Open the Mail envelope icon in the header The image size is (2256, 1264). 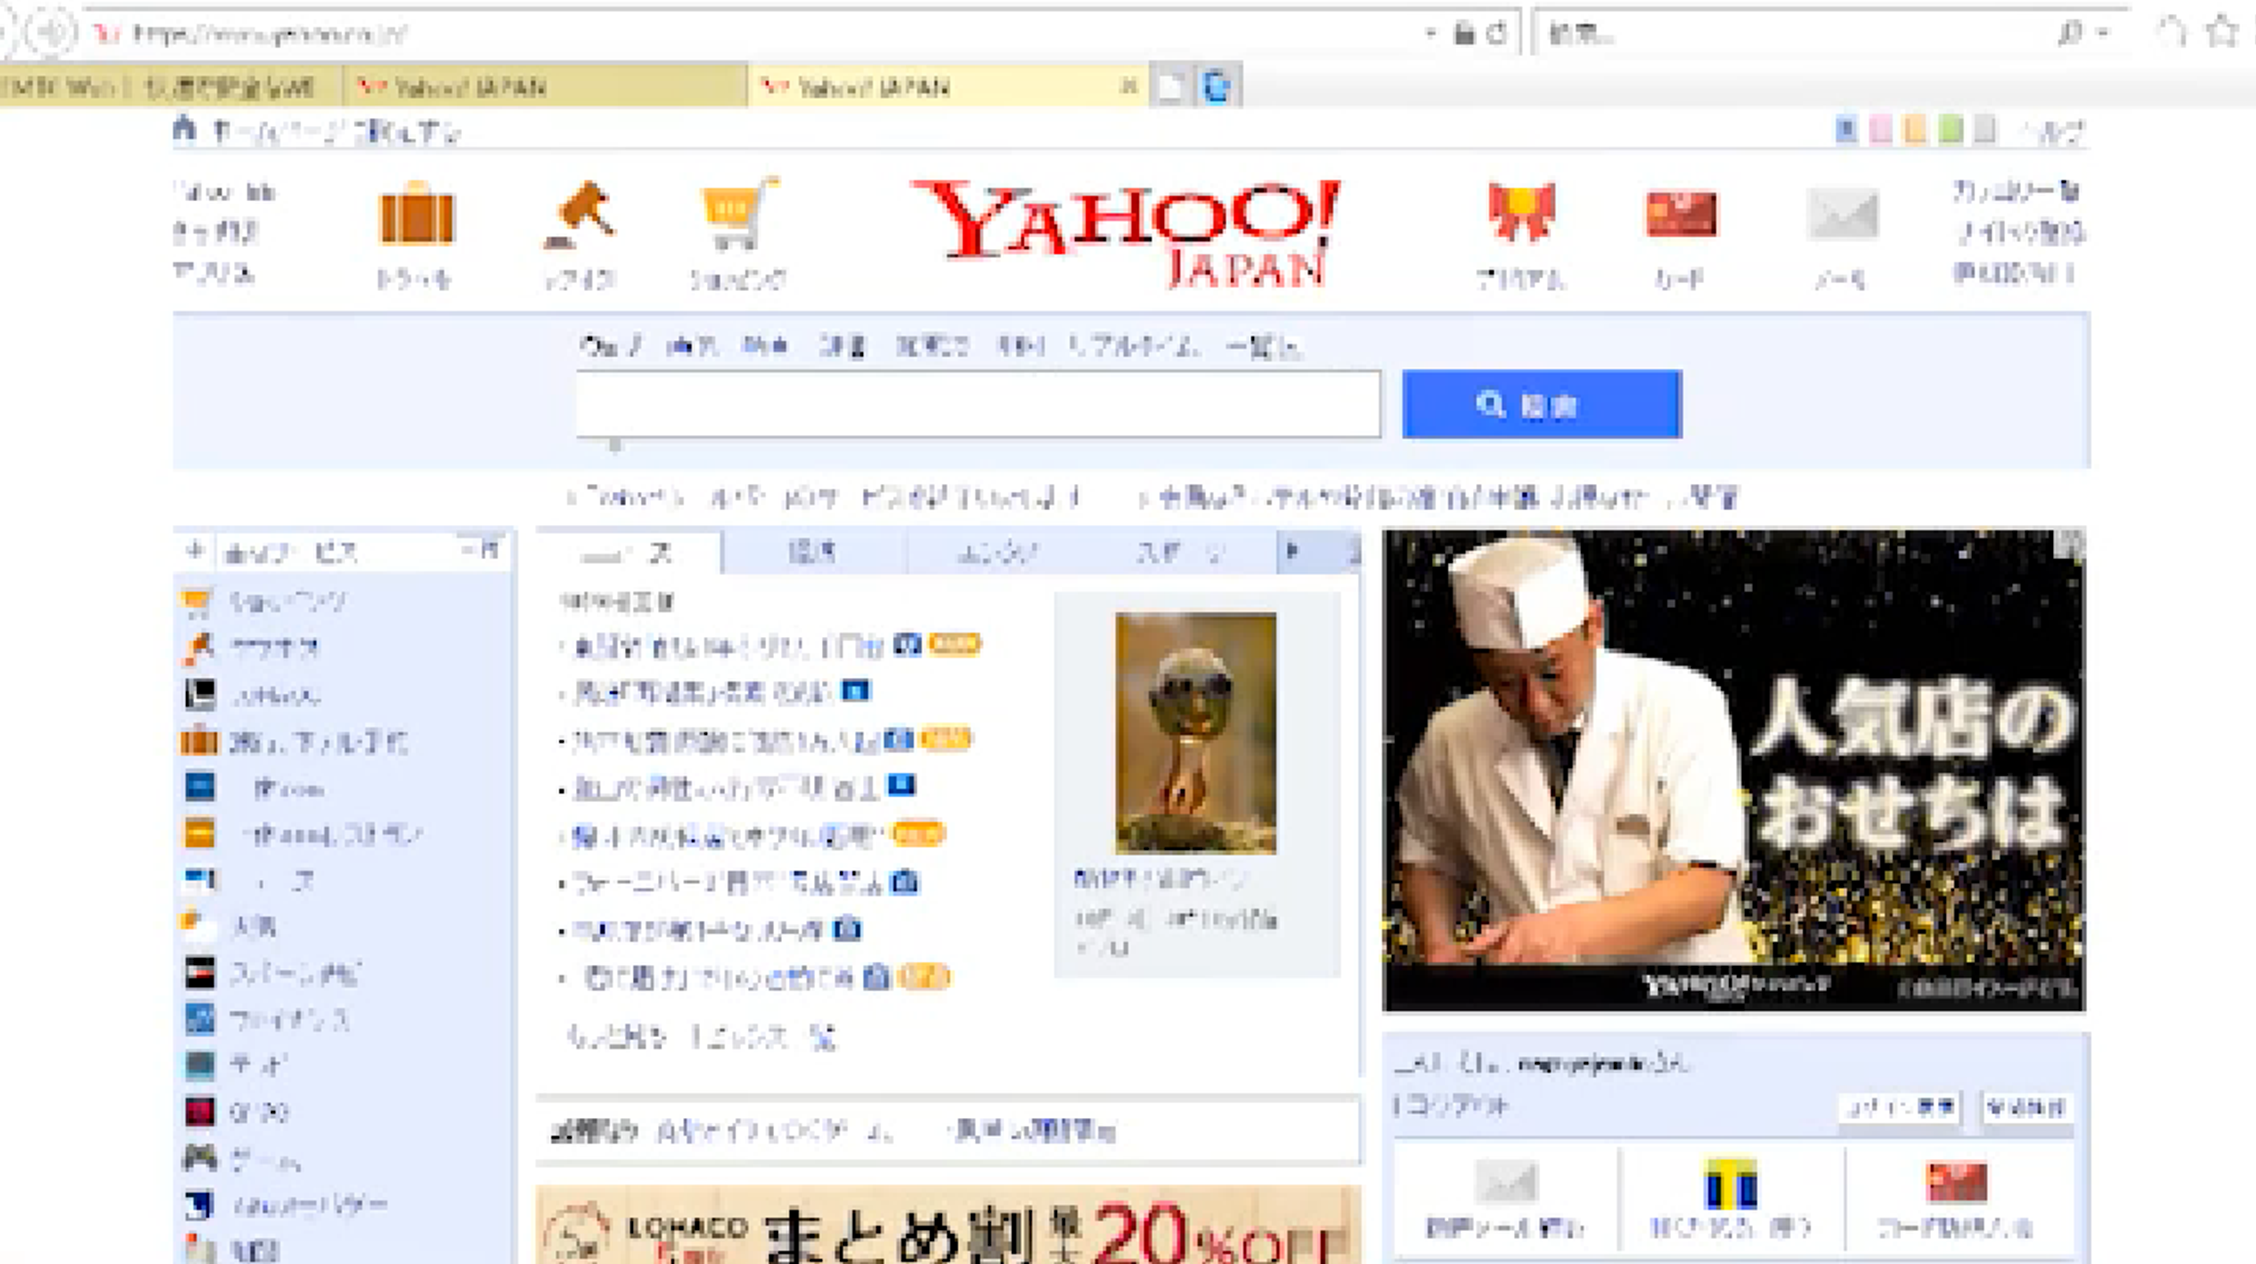coord(1842,214)
